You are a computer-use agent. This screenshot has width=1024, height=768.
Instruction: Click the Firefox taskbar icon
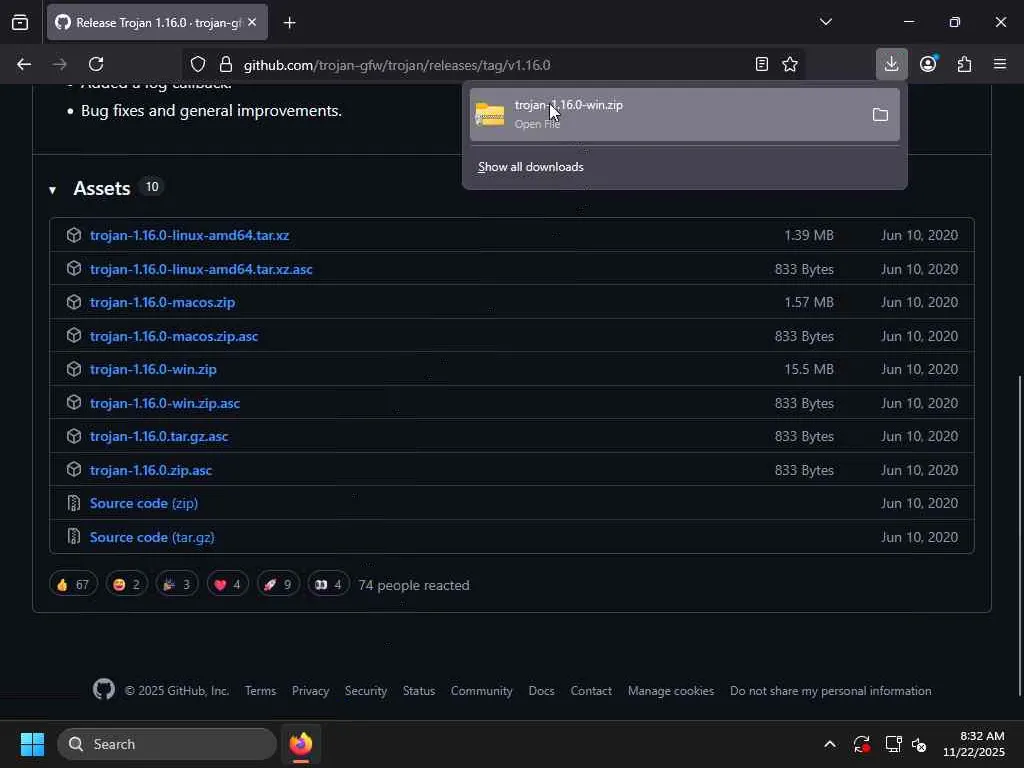click(x=301, y=744)
